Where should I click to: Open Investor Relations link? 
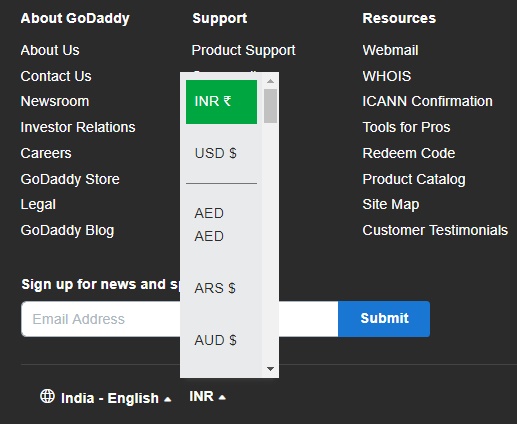click(x=78, y=127)
